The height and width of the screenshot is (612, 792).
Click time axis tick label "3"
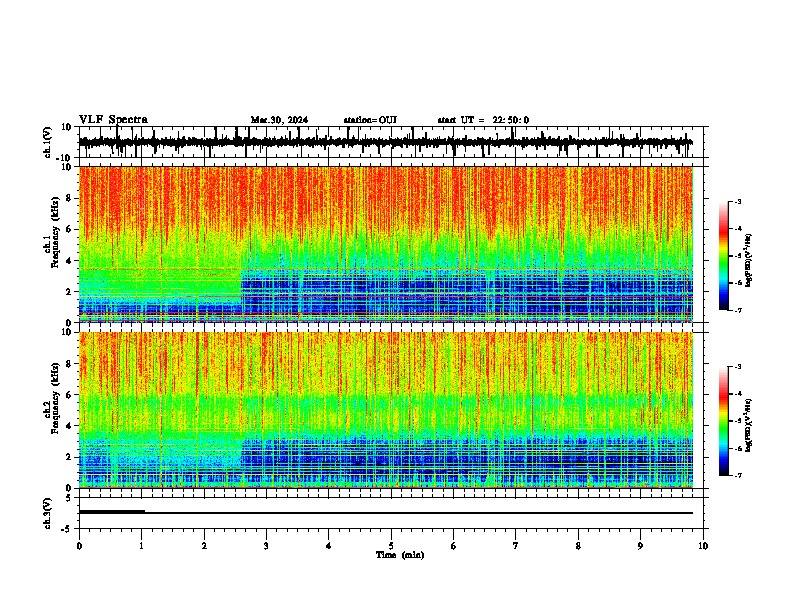click(266, 546)
